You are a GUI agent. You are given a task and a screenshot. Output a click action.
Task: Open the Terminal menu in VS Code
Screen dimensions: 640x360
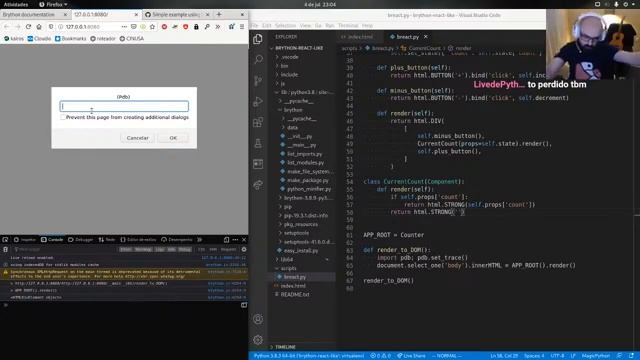(348, 25)
